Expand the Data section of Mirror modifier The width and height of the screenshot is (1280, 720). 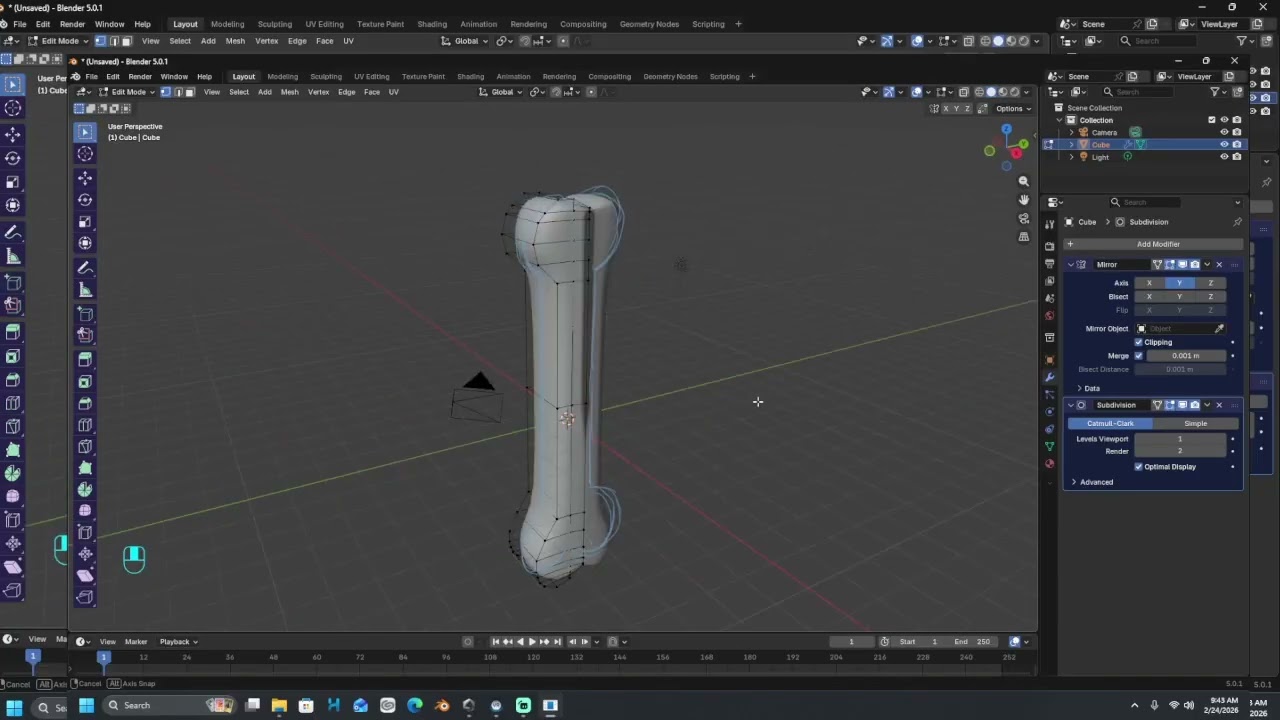coord(1090,388)
